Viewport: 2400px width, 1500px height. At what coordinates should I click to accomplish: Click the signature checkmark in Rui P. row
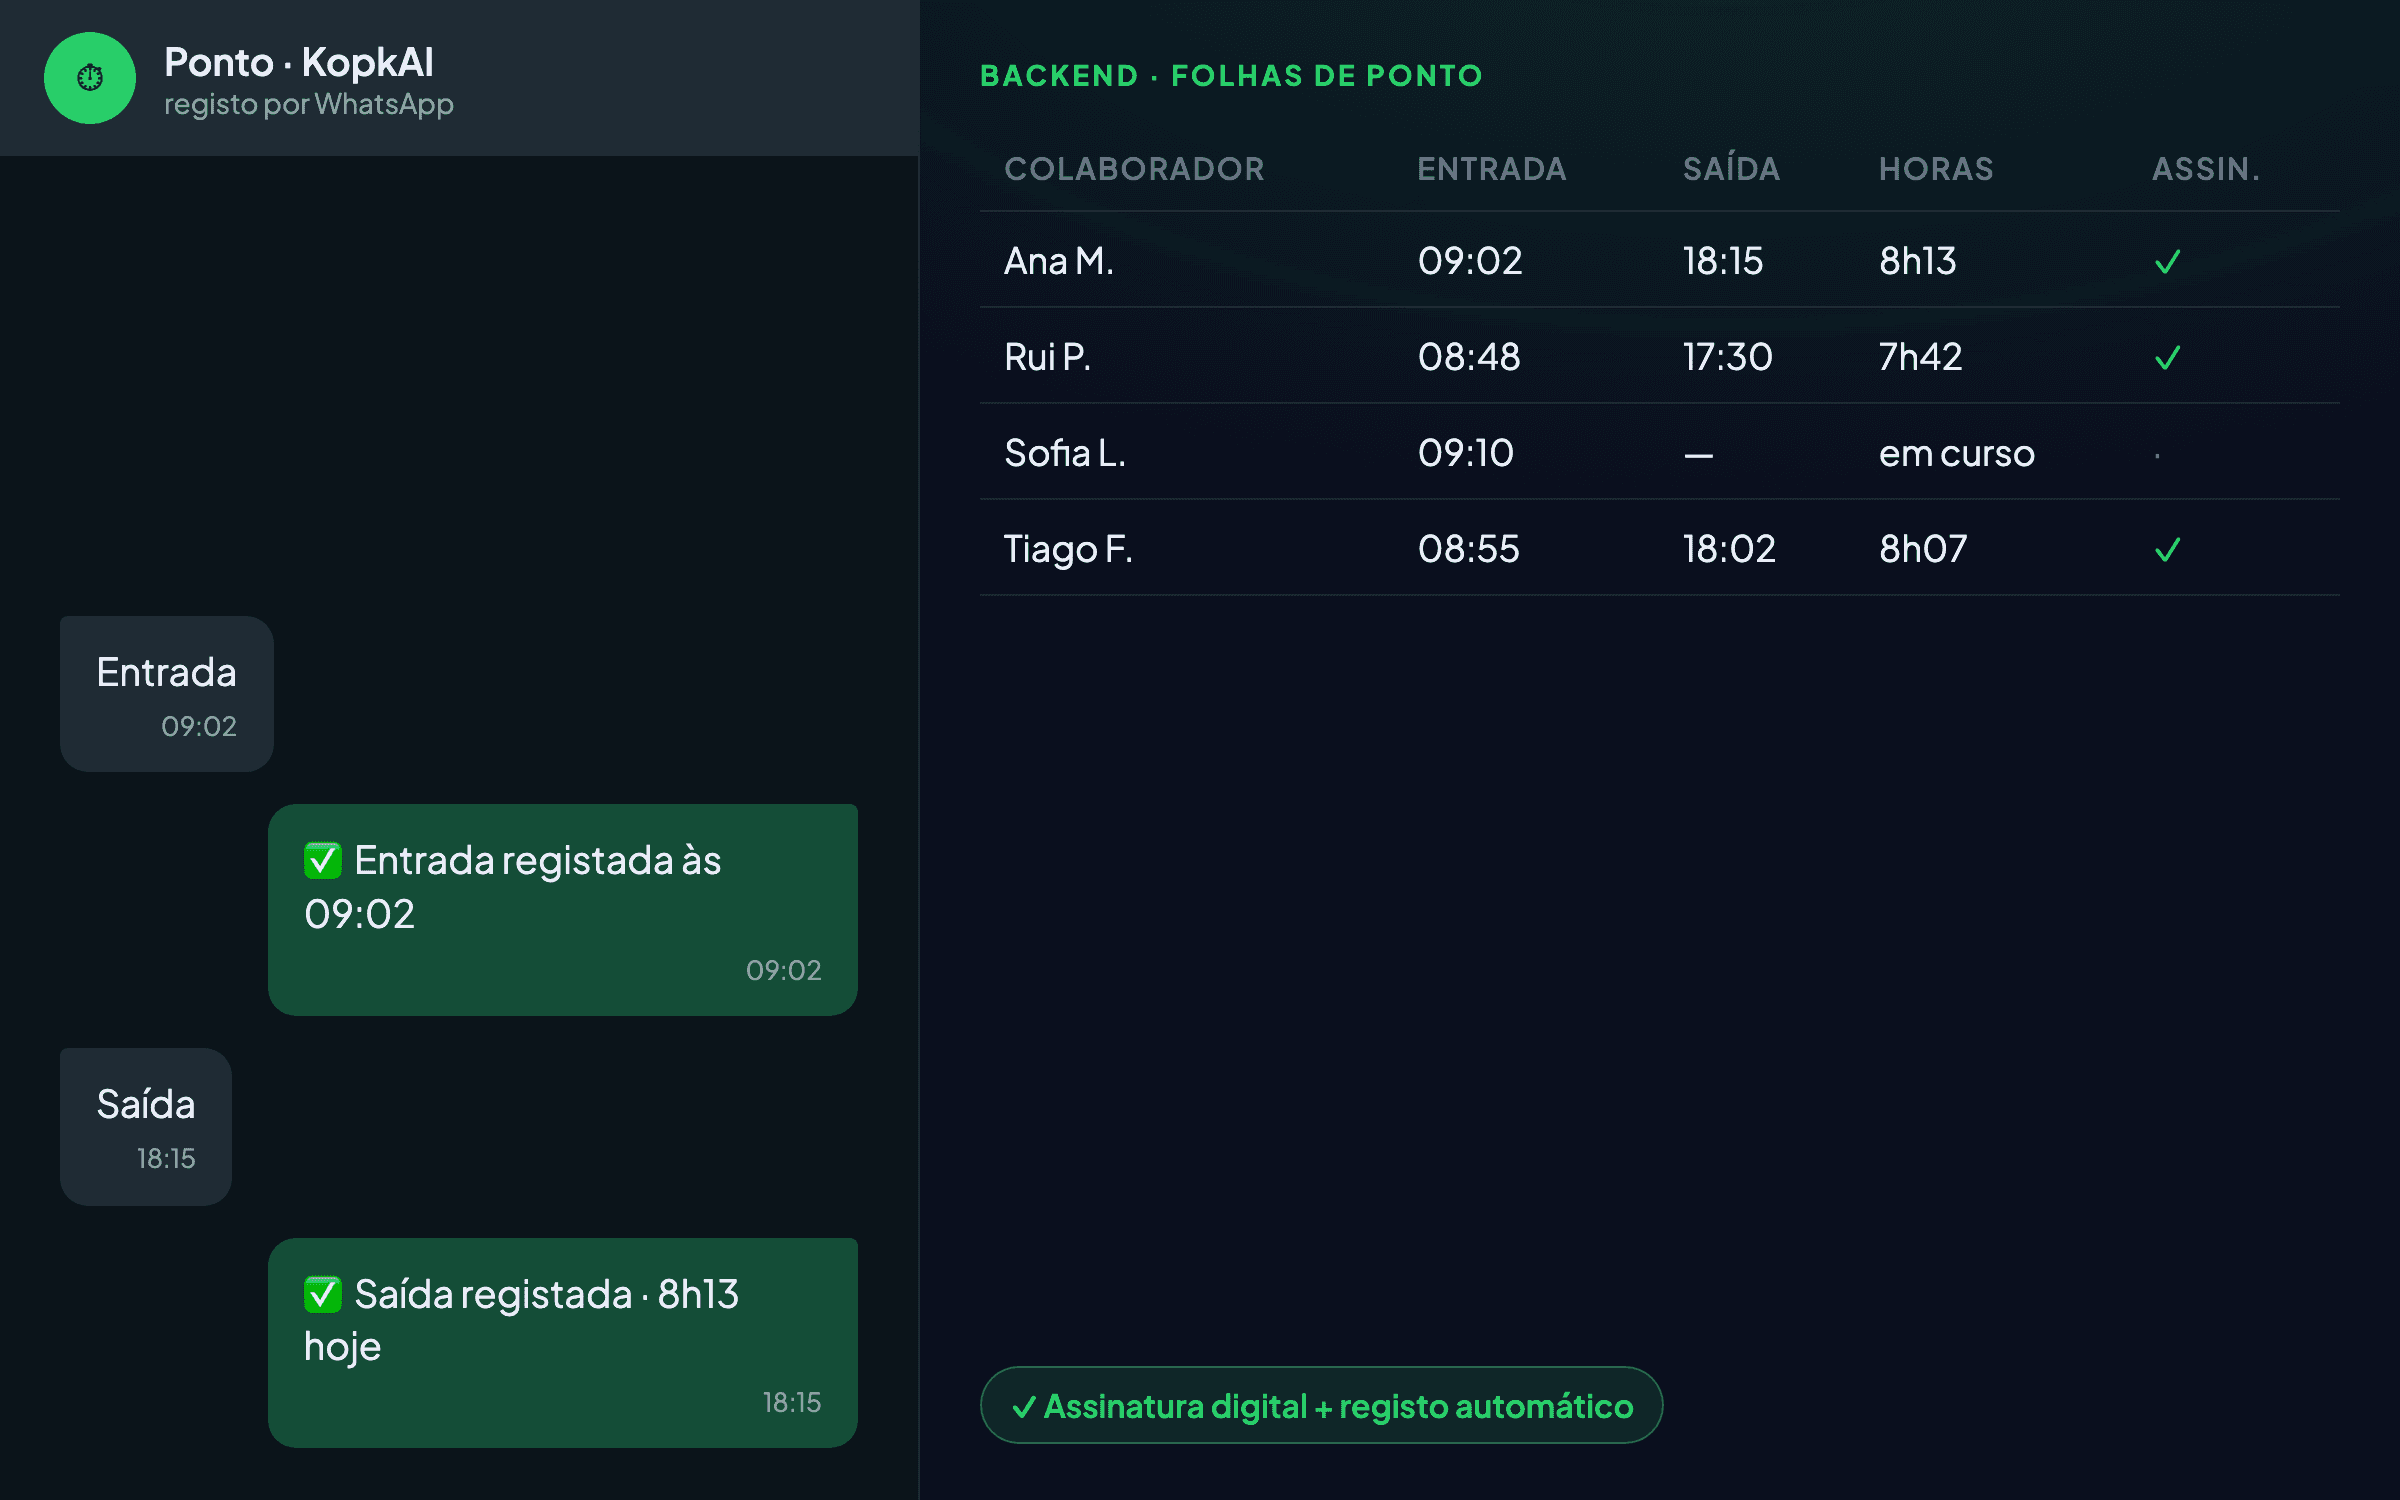tap(2167, 358)
